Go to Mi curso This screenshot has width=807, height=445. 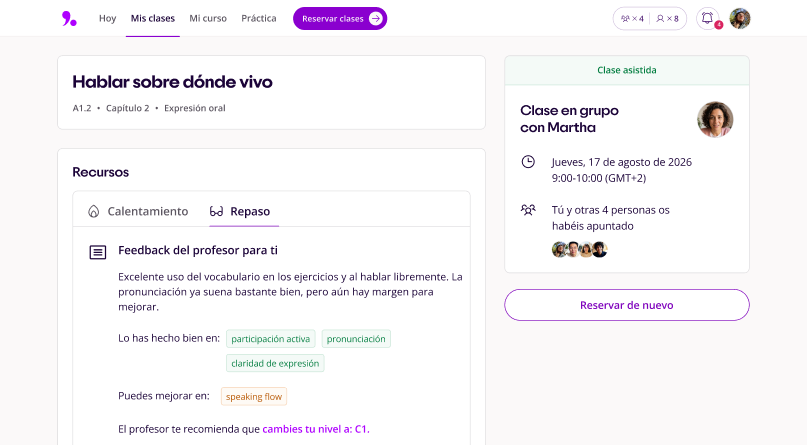point(208,19)
